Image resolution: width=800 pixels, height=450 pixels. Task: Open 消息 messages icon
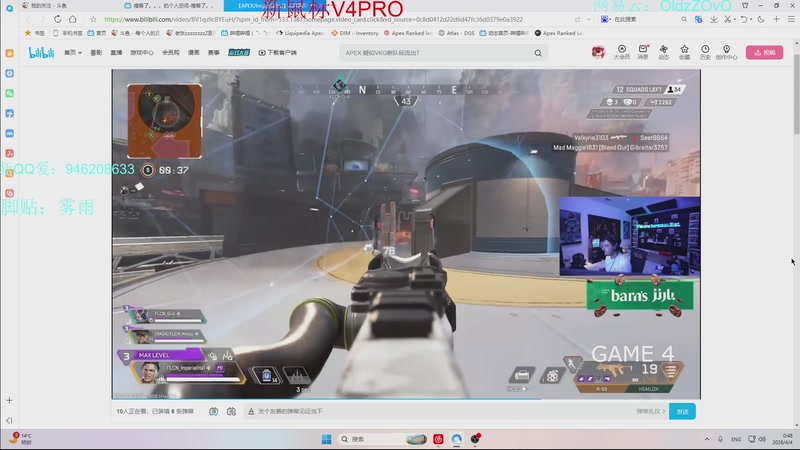pos(643,52)
